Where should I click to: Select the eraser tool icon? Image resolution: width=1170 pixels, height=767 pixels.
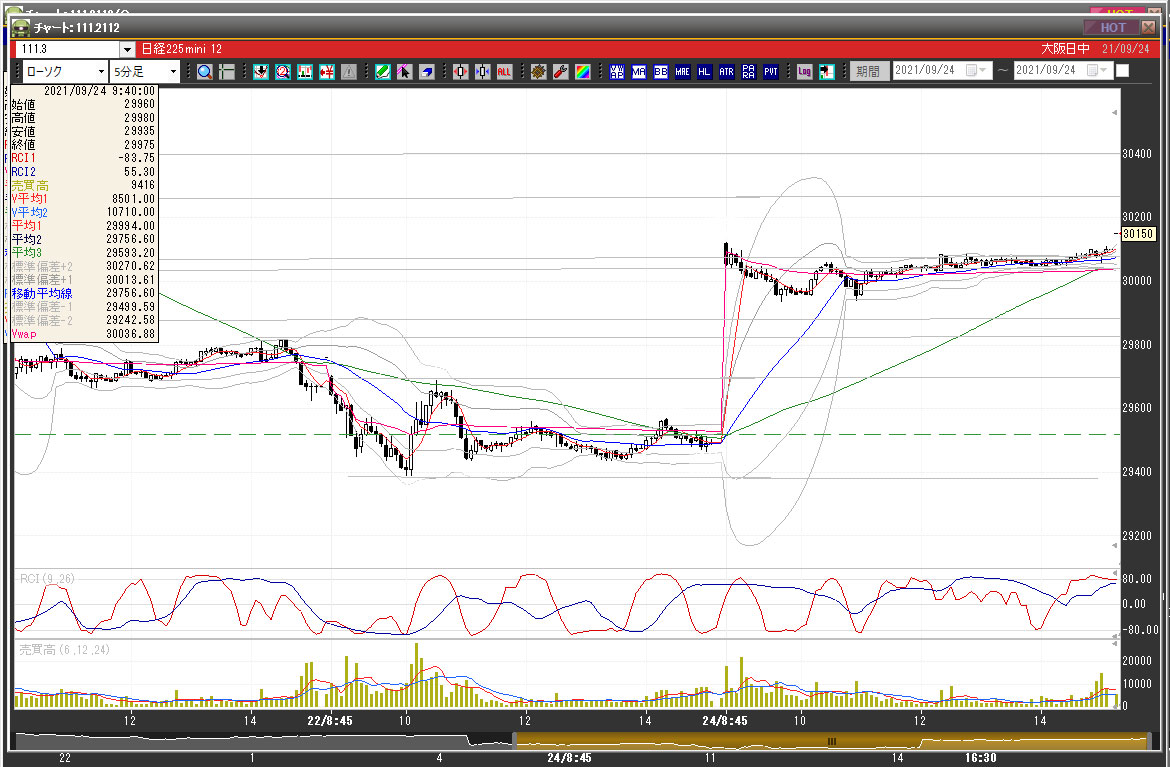[426, 72]
